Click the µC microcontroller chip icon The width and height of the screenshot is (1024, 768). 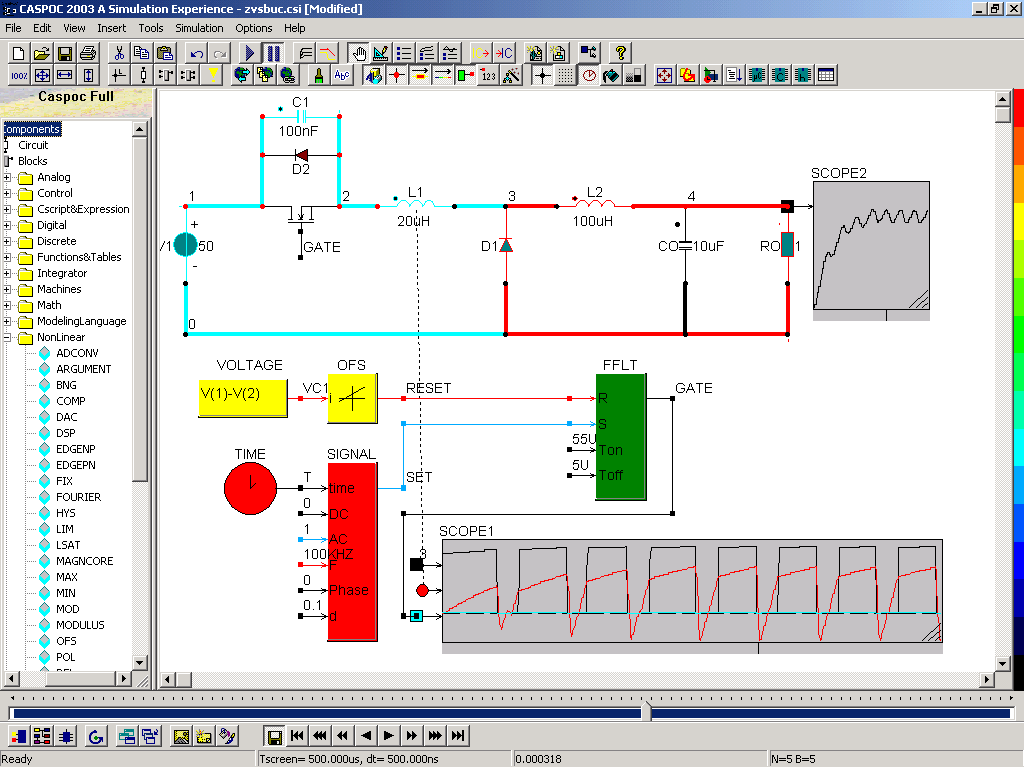(757, 75)
